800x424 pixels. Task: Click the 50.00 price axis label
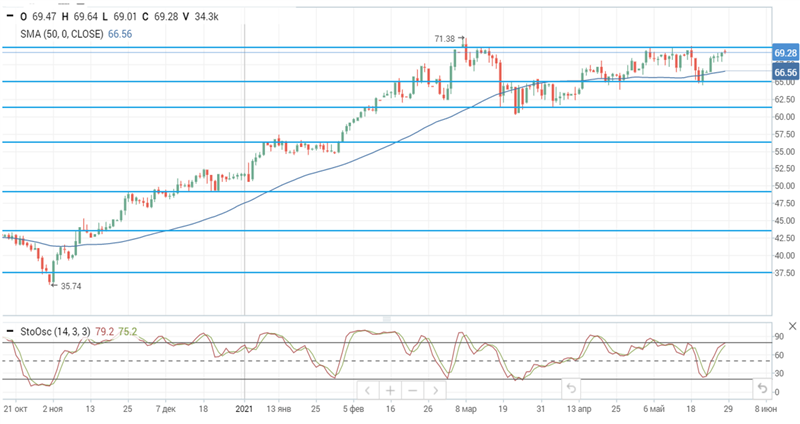click(785, 186)
